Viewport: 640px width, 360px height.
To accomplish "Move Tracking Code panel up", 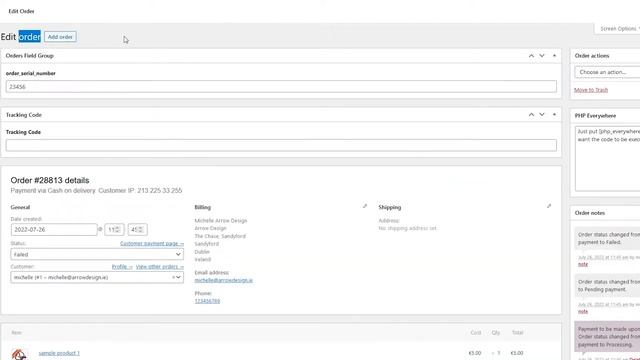I will [531, 115].
